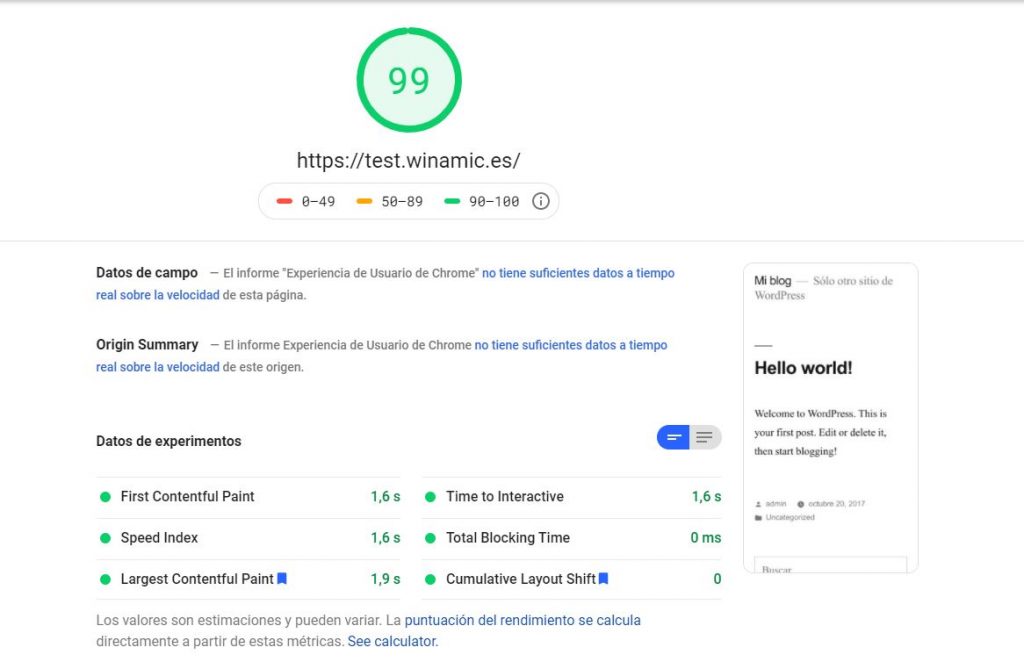1024x662 pixels.
Task: Click the folder icon next to Uncategorized
Action: coord(758,517)
